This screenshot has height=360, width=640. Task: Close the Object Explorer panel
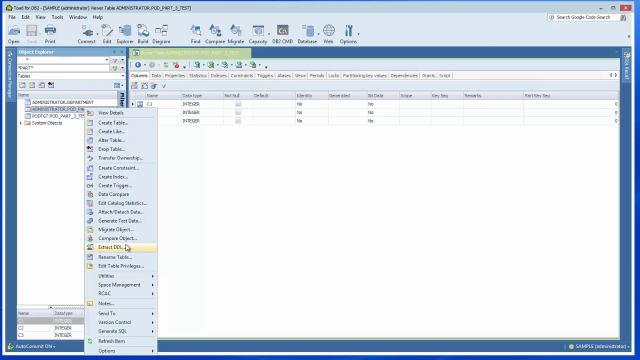[x=122, y=52]
